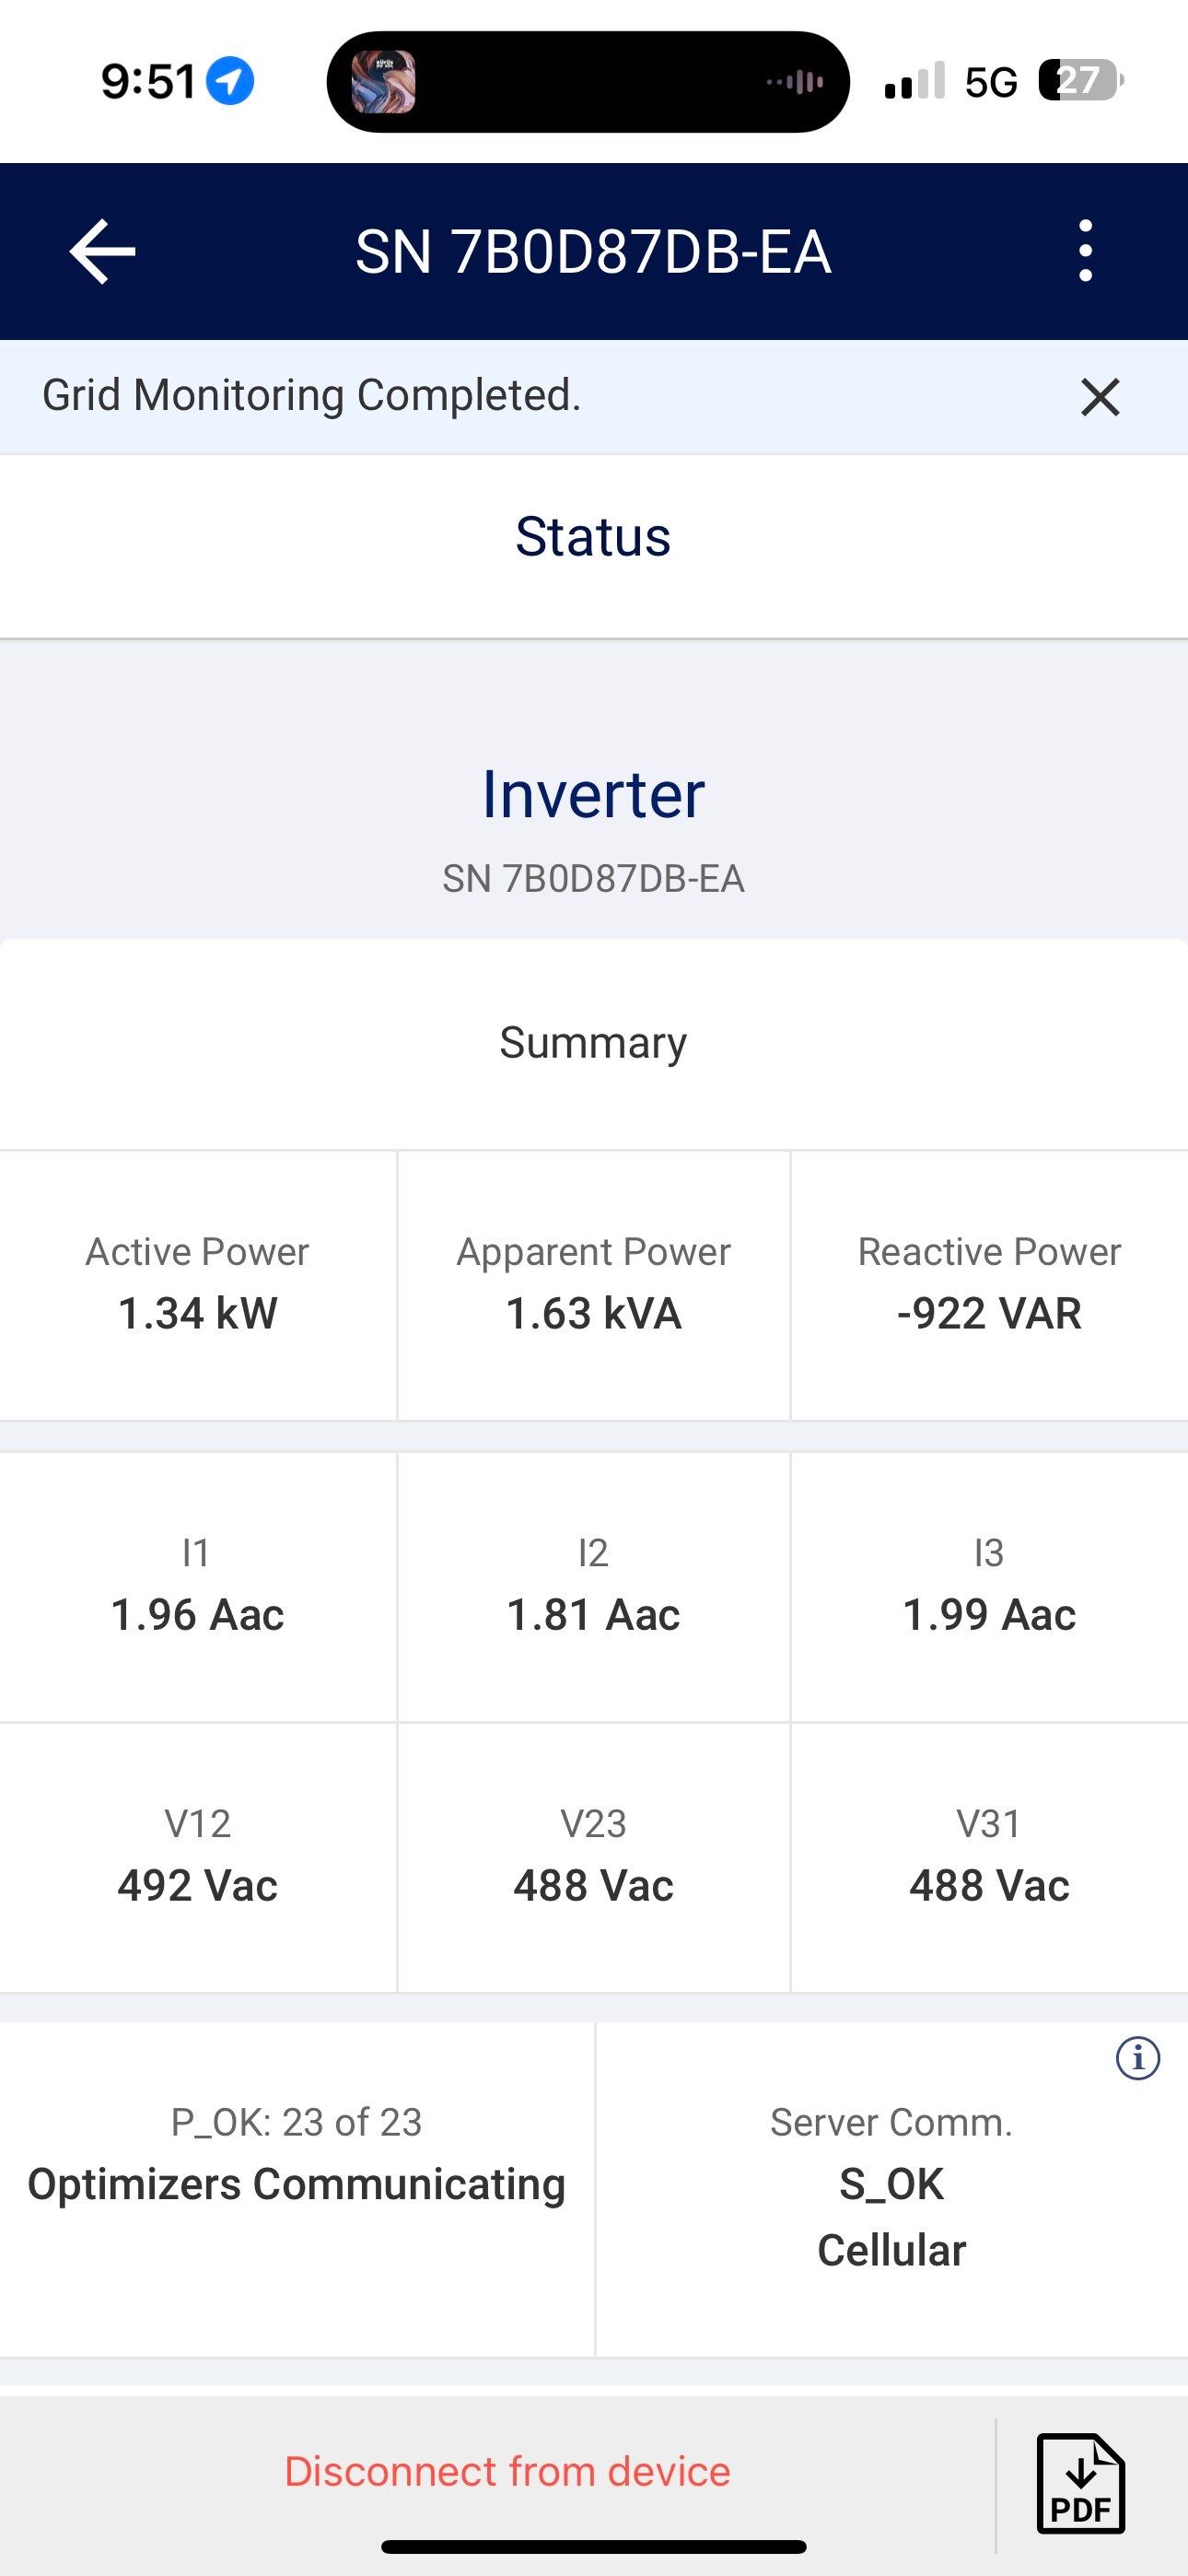Select the Active Power tile
Image resolution: width=1188 pixels, height=2576 pixels.
tap(197, 1285)
